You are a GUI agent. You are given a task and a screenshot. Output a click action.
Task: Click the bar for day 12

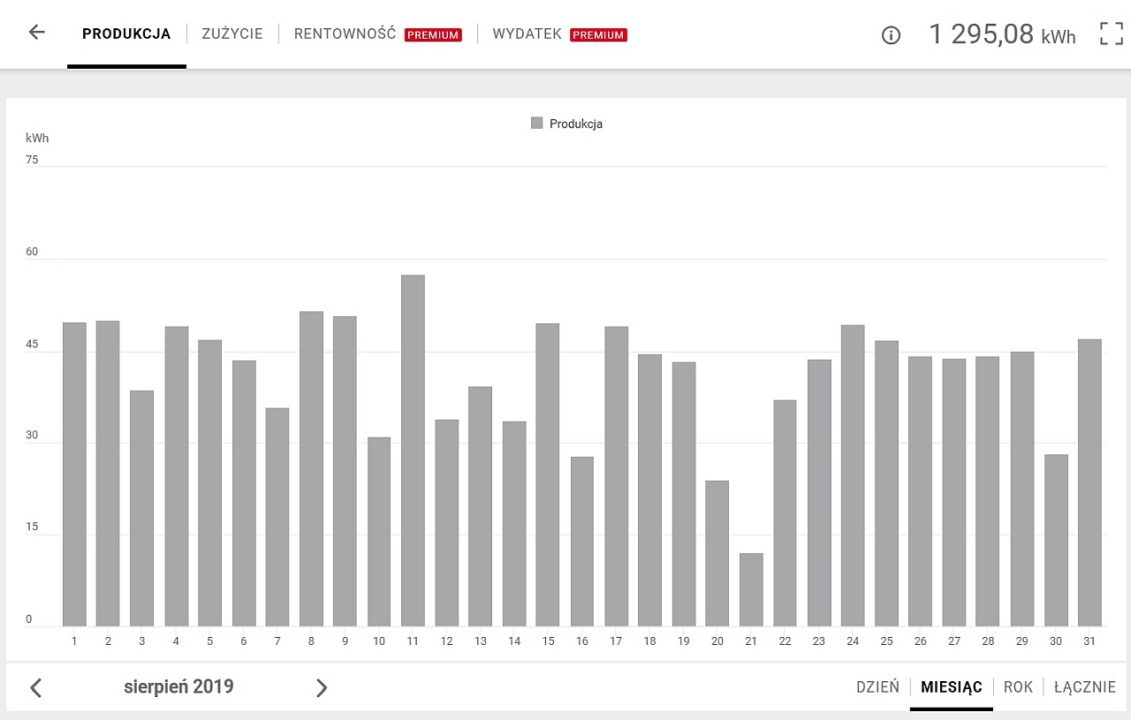446,522
